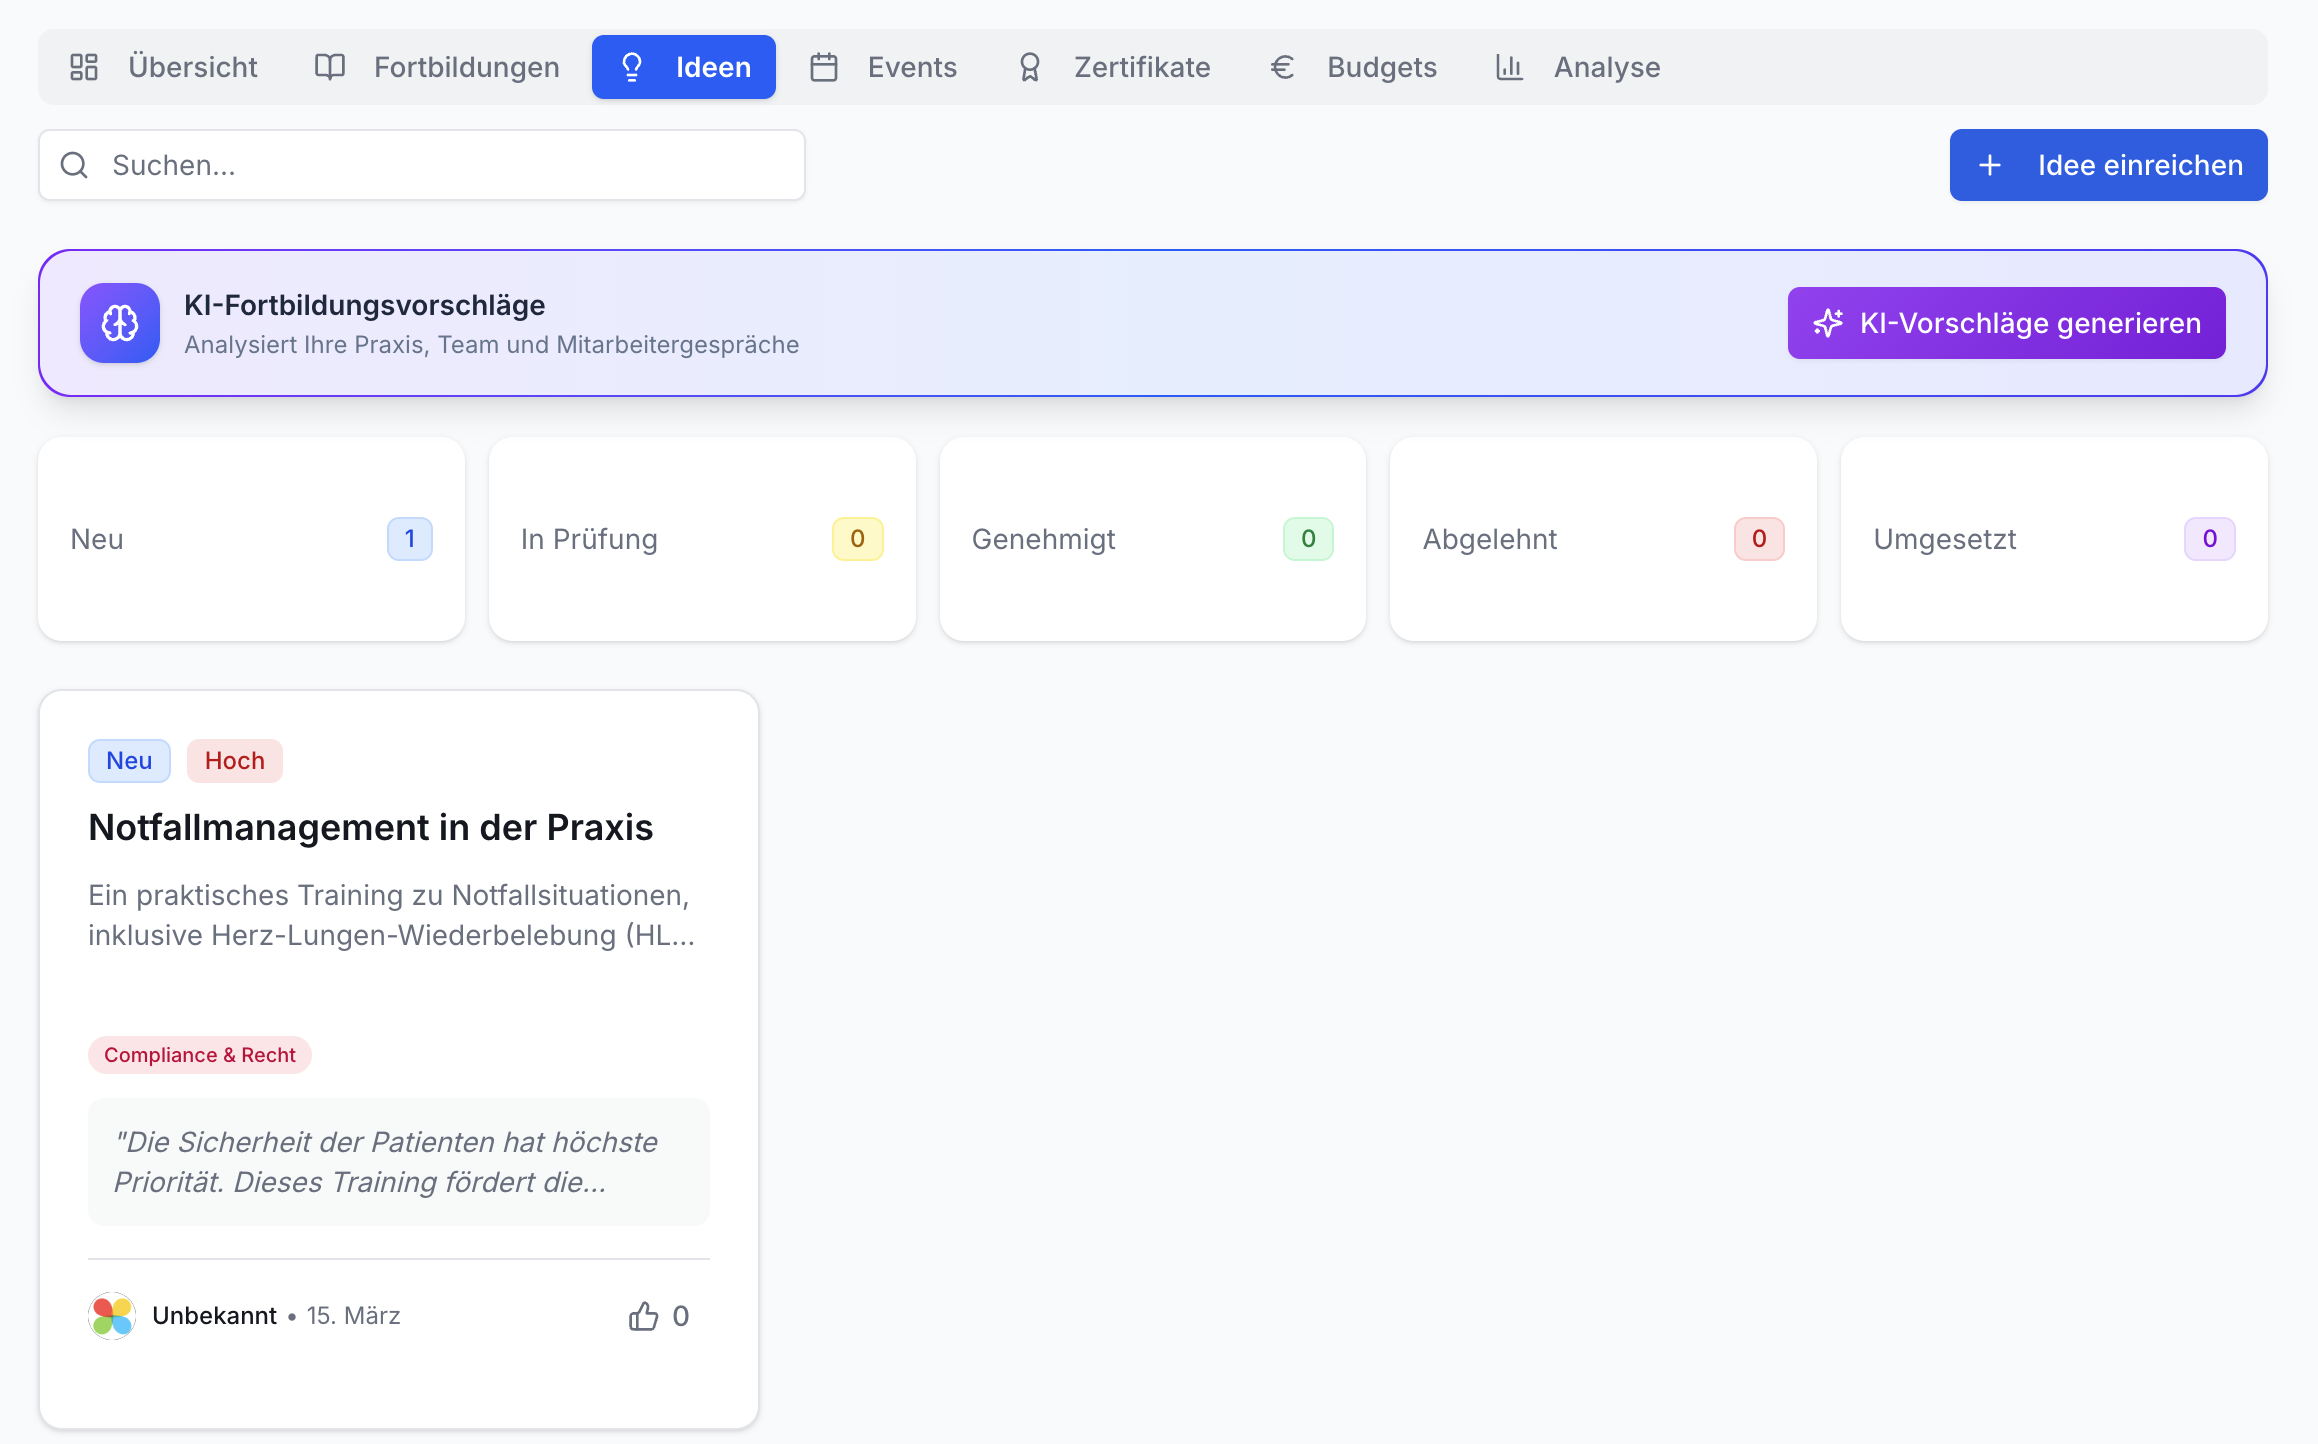The image size is (2318, 1444).
Task: Select the Ideen tab
Action: (x=684, y=67)
